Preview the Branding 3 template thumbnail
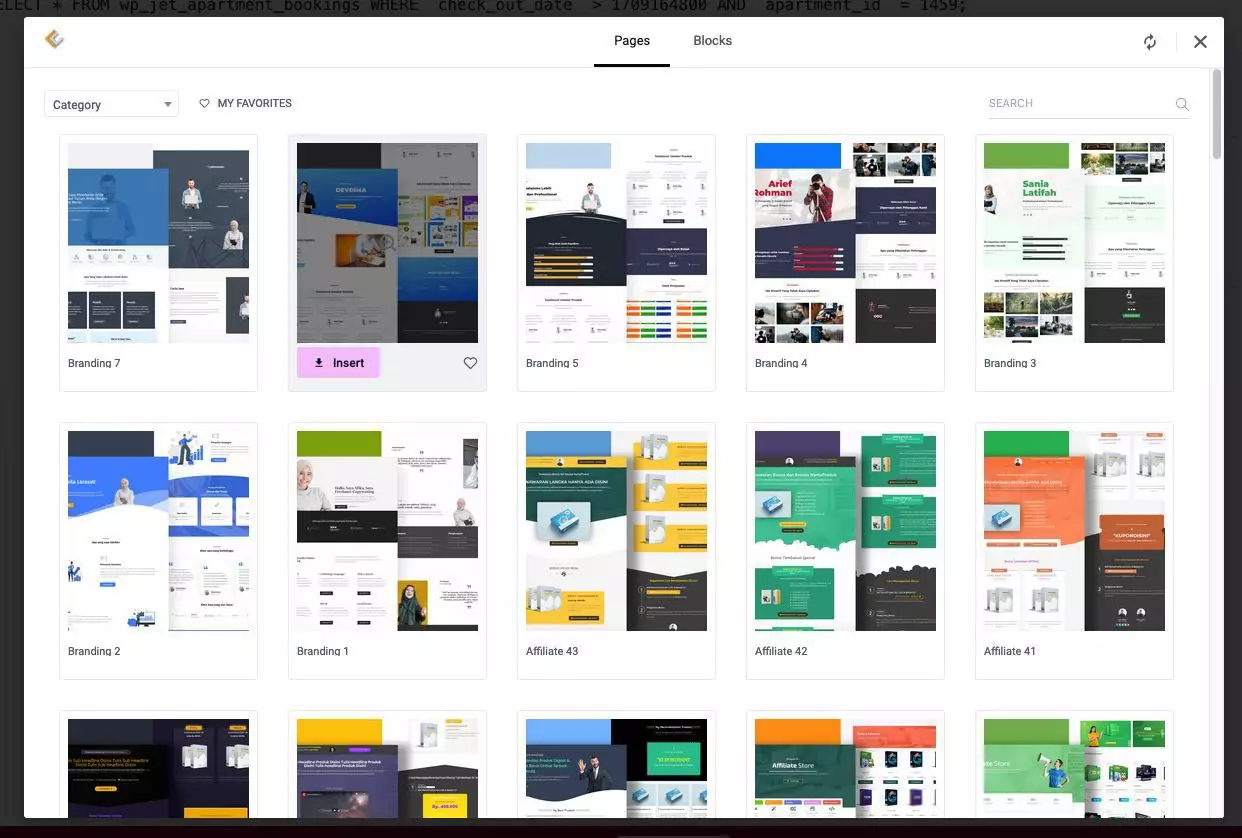Viewport: 1242px width, 838px height. tap(1074, 243)
